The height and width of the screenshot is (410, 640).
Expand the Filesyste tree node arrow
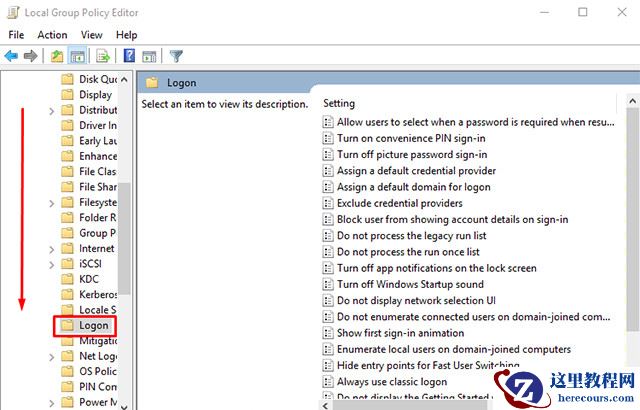51,203
